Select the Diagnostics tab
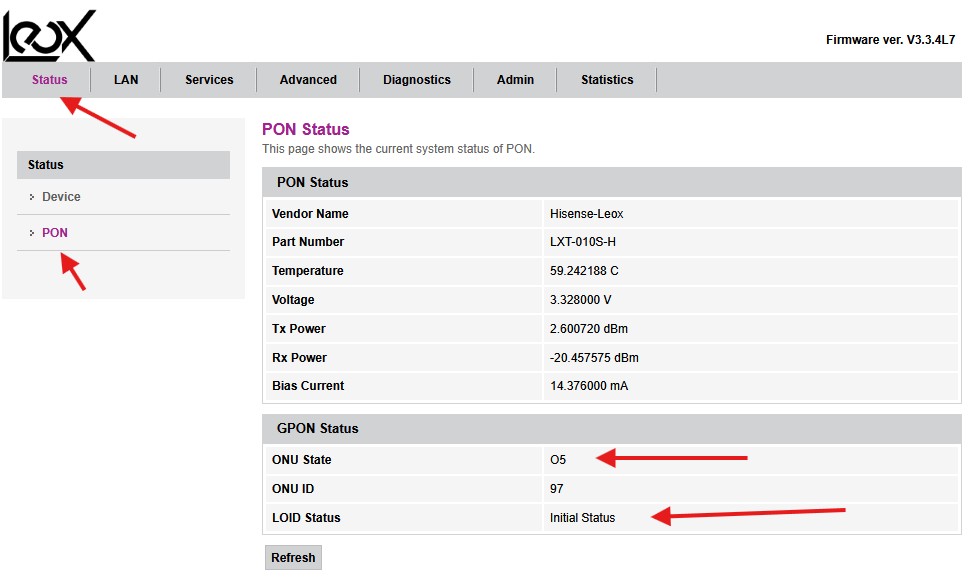969x579 pixels. coord(416,80)
